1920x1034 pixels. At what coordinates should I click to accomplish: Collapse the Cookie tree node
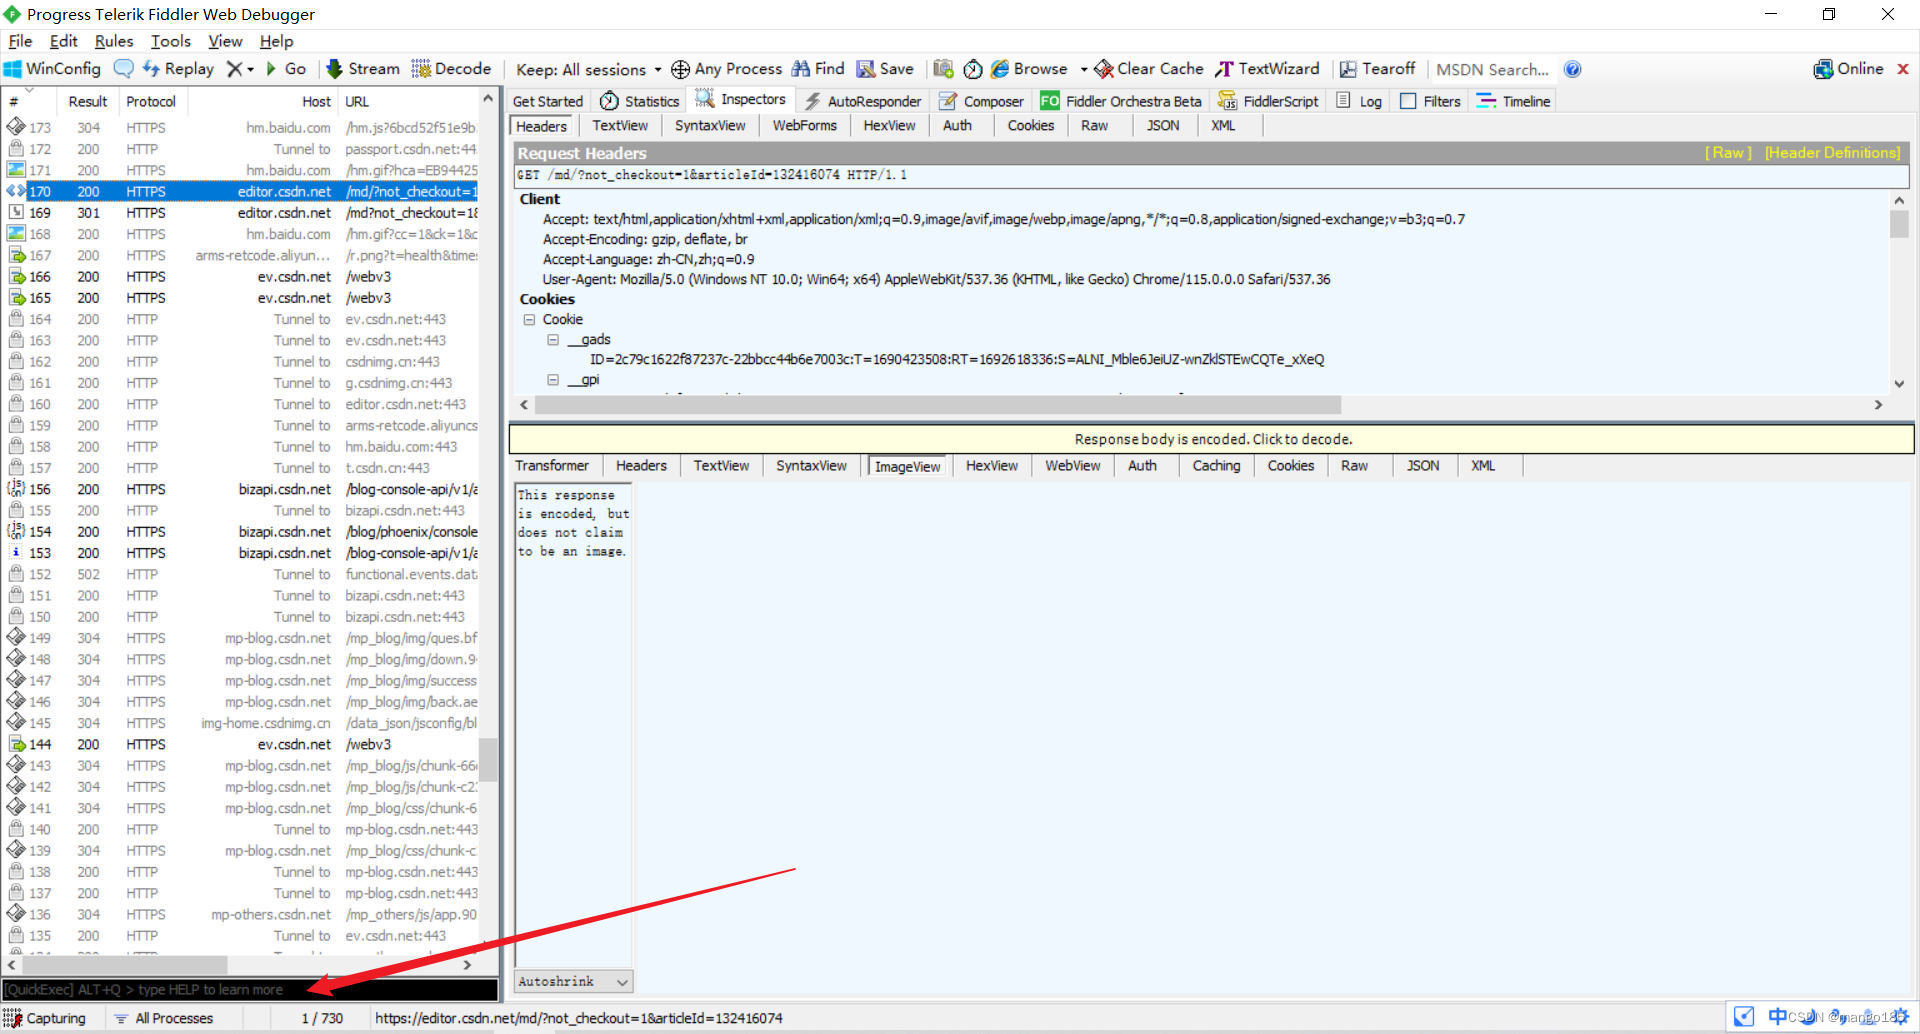tap(529, 320)
